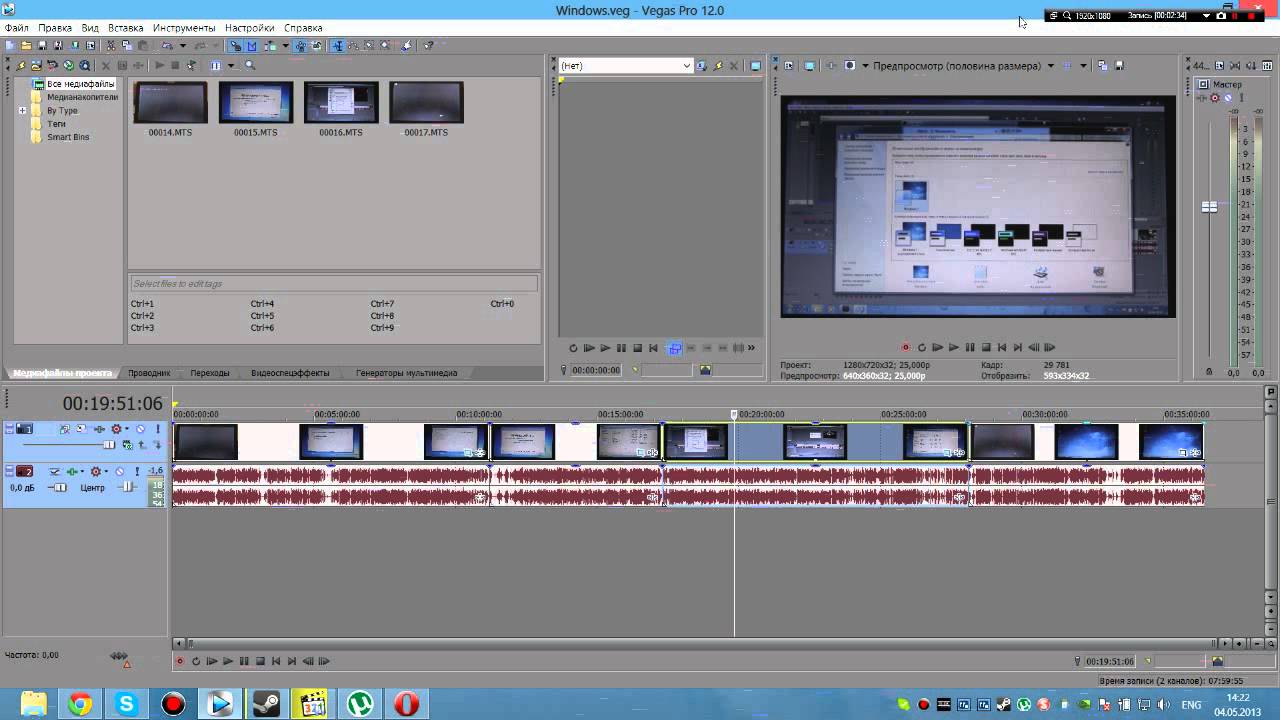Open uTorrent from the taskbar
Viewport: 1280px width, 720px height.
[x=360, y=704]
